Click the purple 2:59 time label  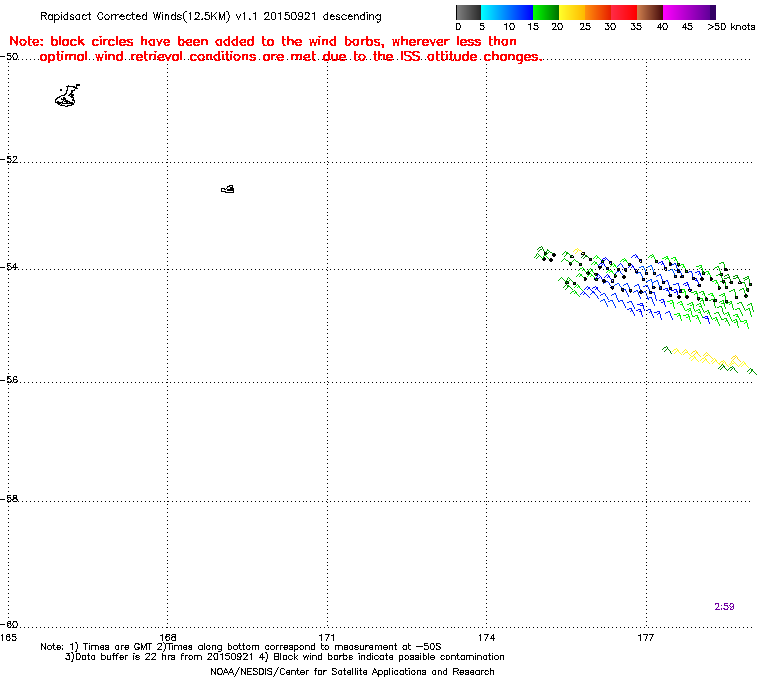point(724,607)
